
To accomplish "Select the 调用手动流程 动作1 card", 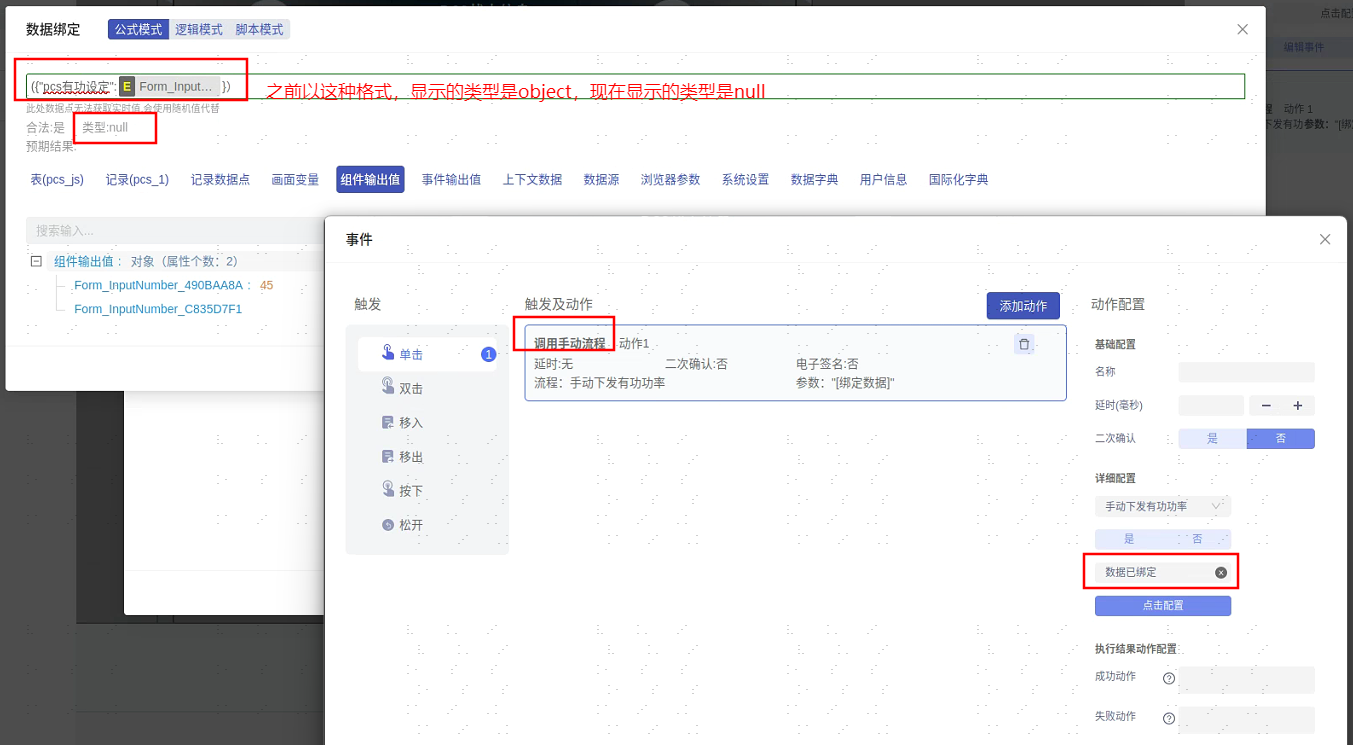I will coord(795,362).
